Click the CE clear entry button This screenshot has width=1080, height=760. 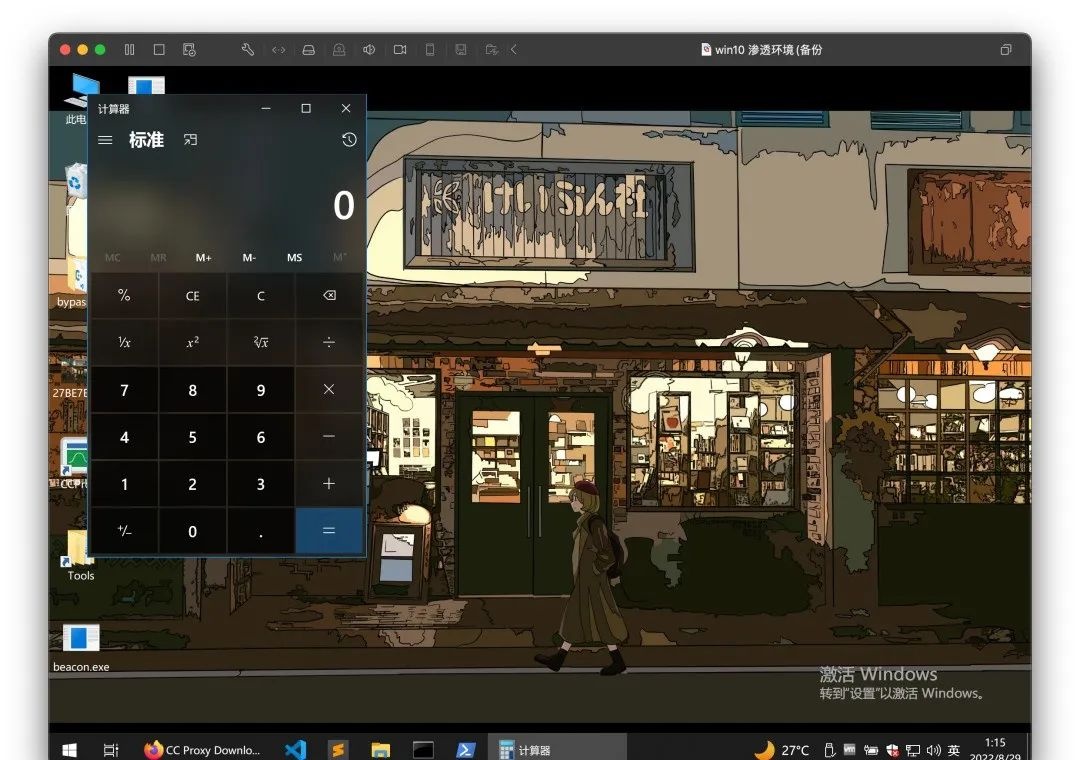tap(193, 296)
